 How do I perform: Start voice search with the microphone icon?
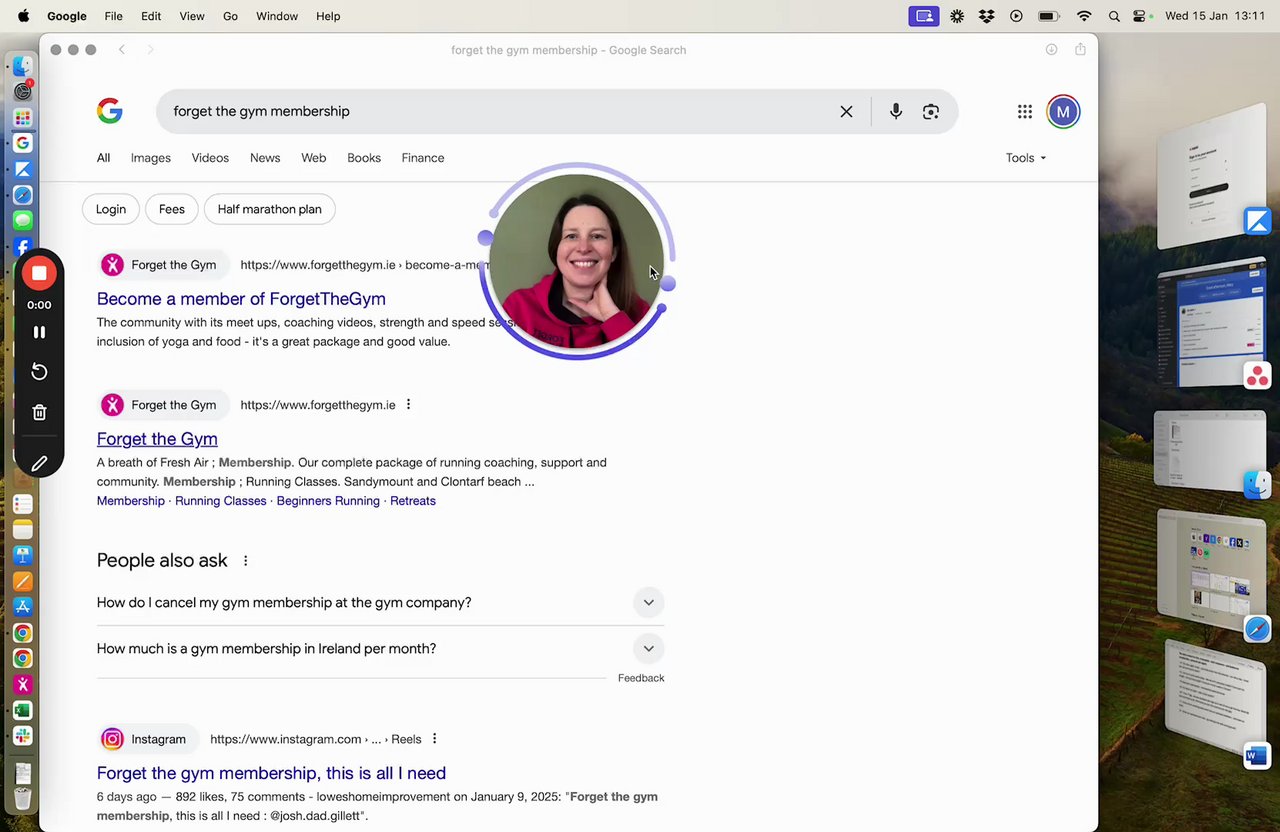895,111
